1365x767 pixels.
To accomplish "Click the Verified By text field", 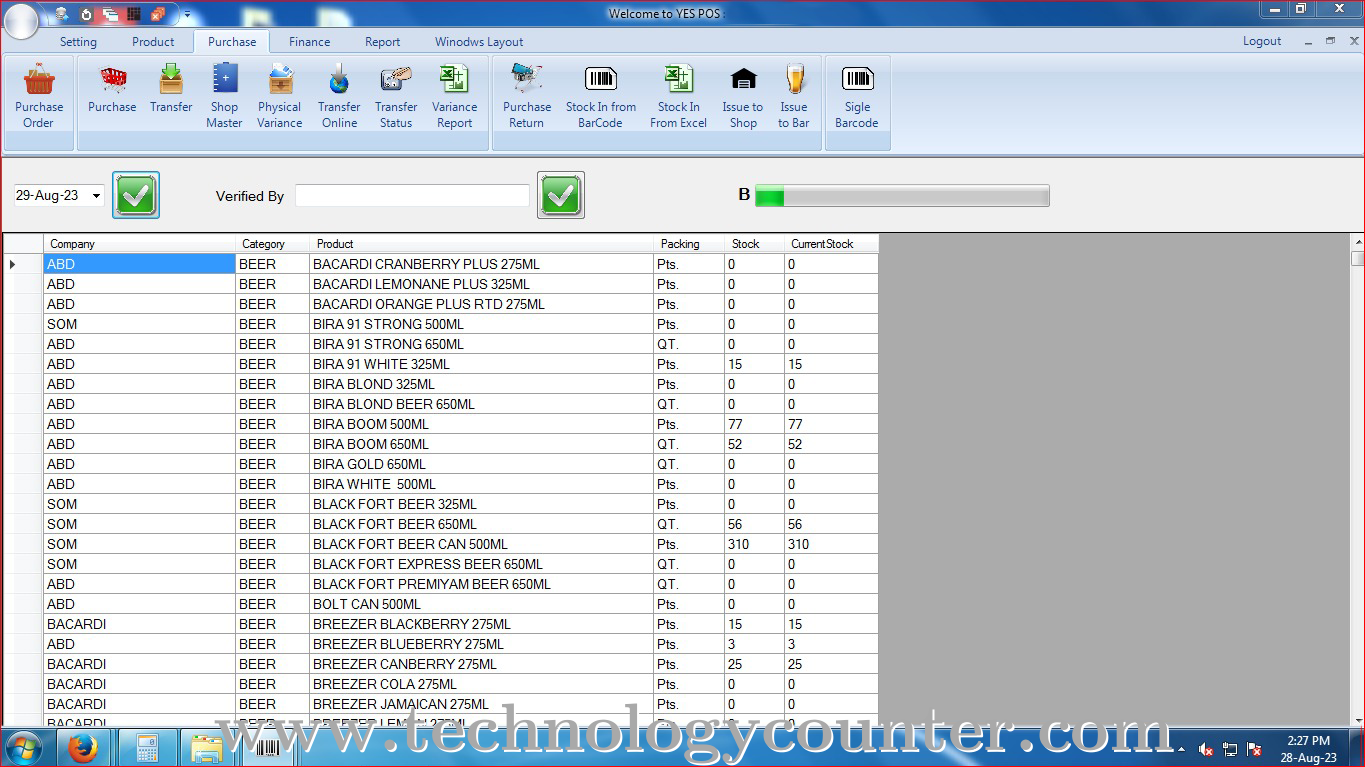I will 412,196.
